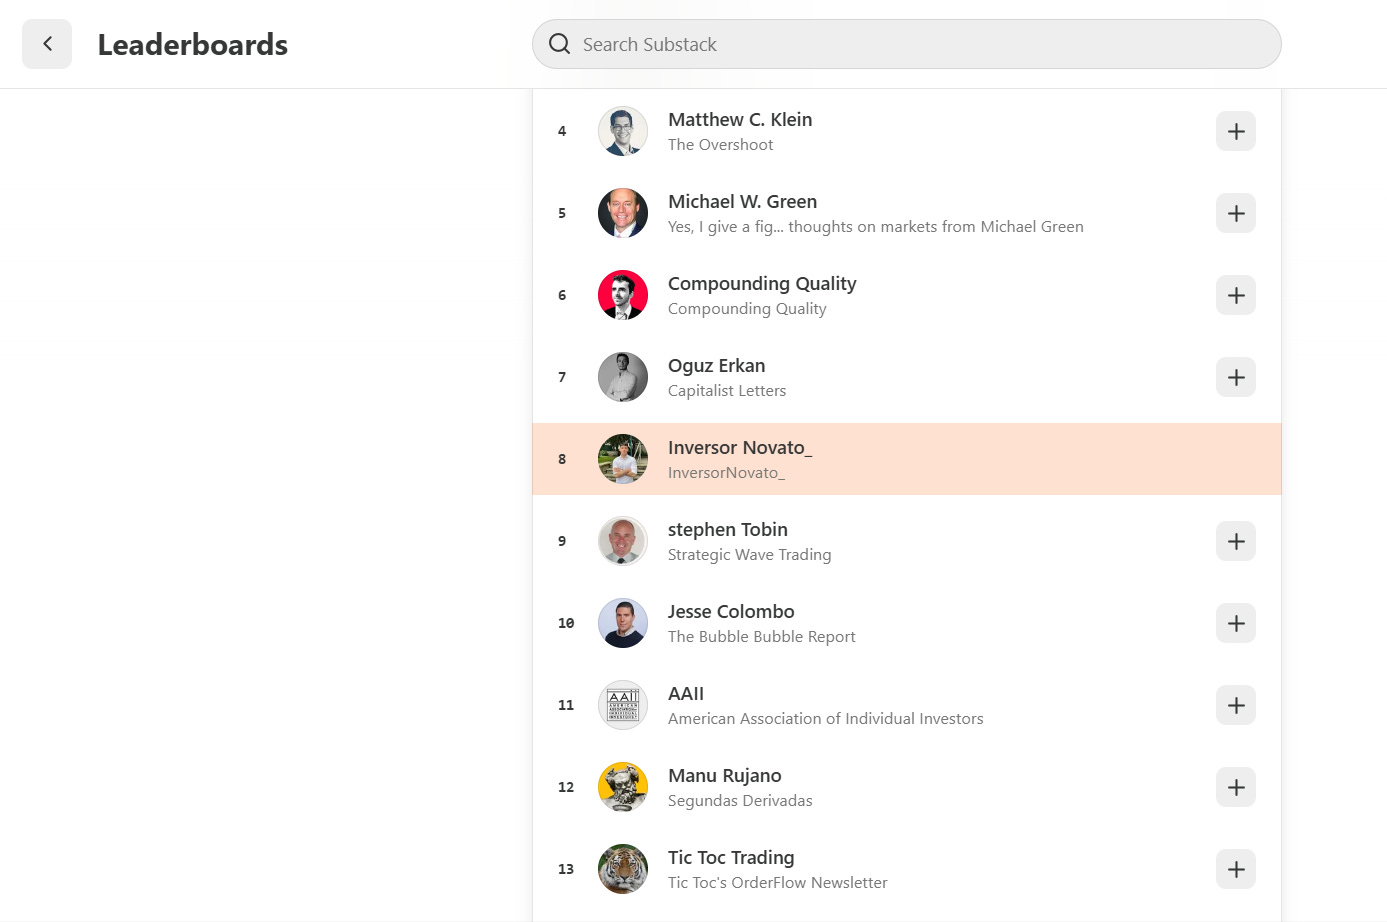The image size is (1387, 922).
Task: Click Manu Rujano's yellow avatar
Action: click(623, 787)
